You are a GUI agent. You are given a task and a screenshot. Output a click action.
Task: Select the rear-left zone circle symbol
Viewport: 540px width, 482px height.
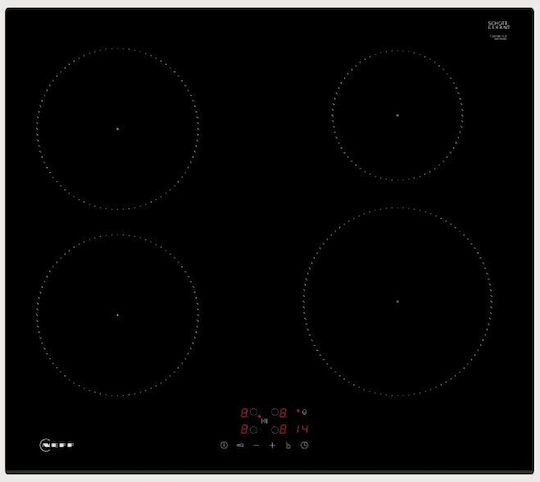[254, 412]
